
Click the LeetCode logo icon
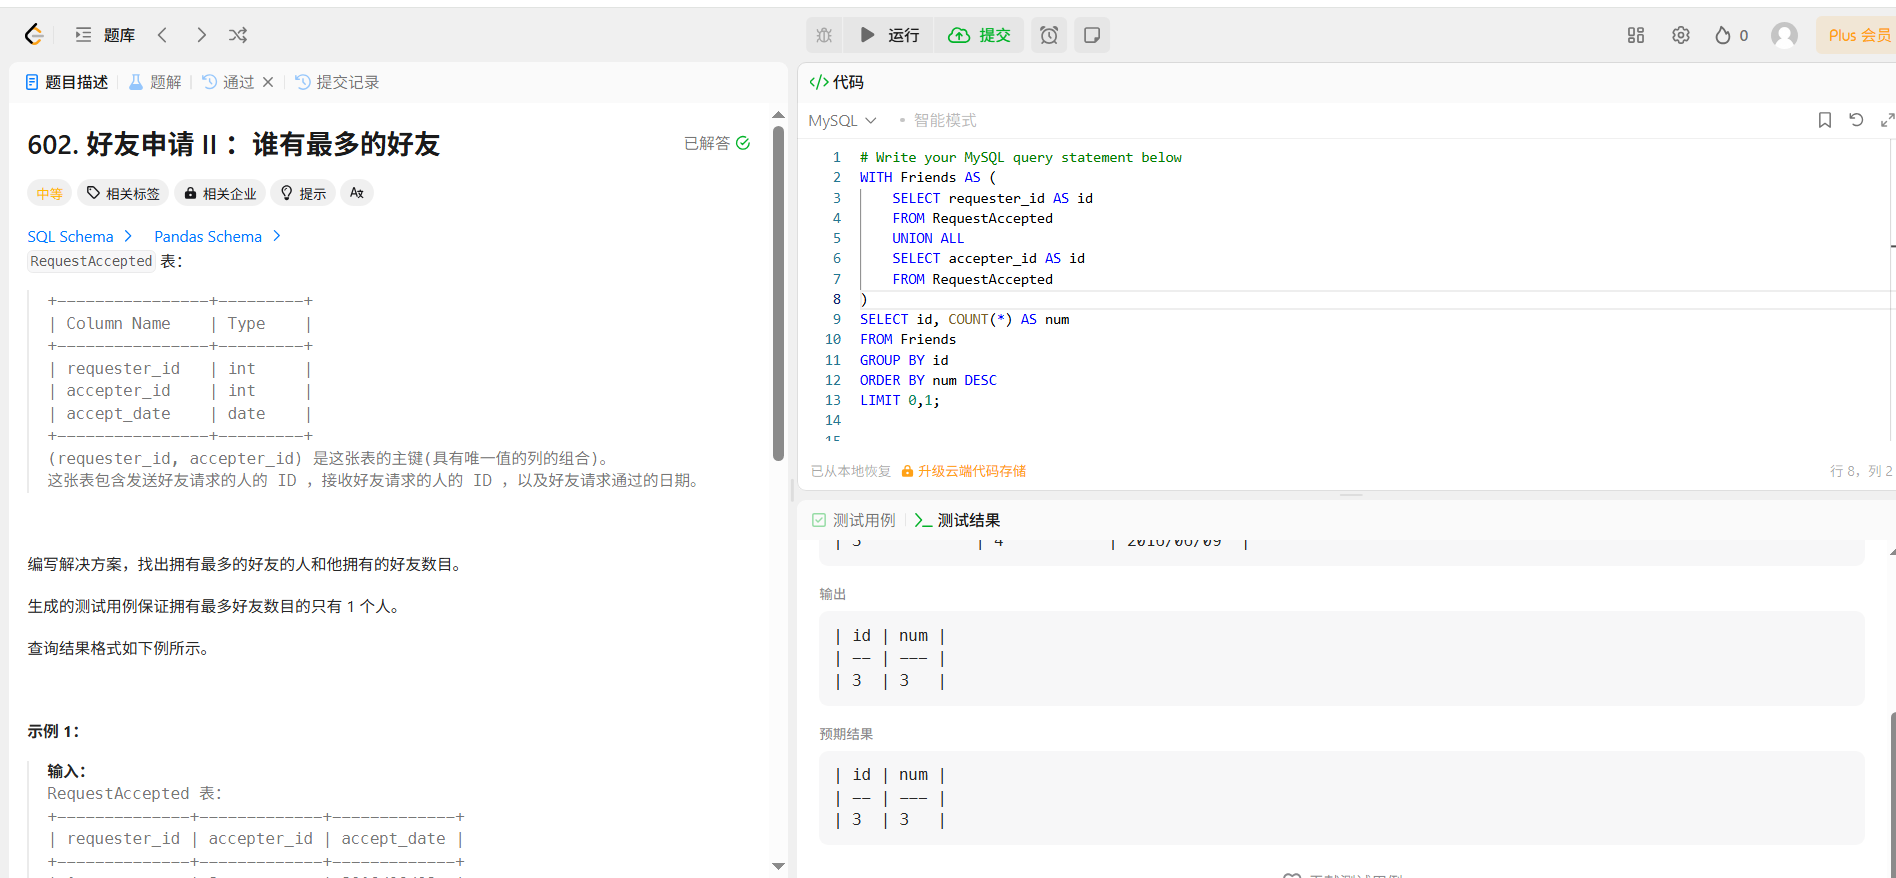pyautogui.click(x=34, y=35)
